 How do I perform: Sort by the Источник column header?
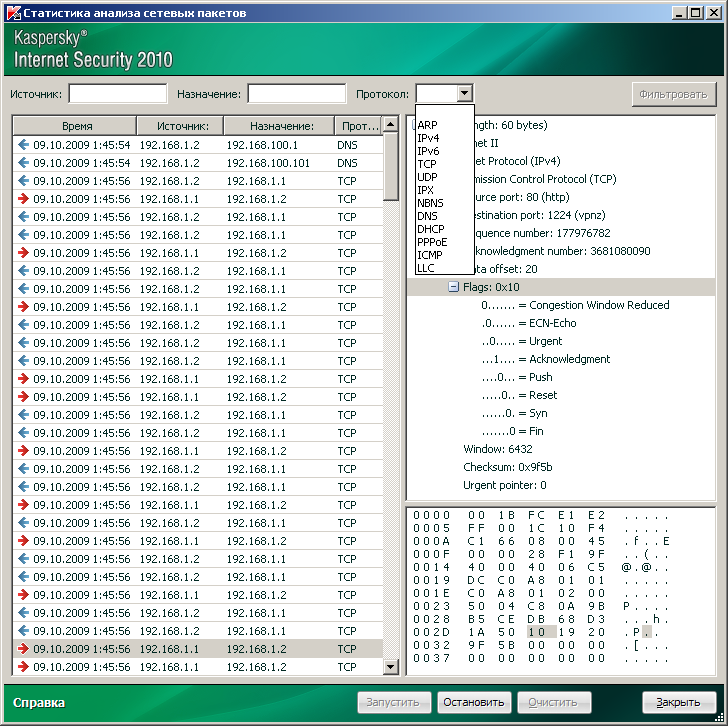click(180, 126)
